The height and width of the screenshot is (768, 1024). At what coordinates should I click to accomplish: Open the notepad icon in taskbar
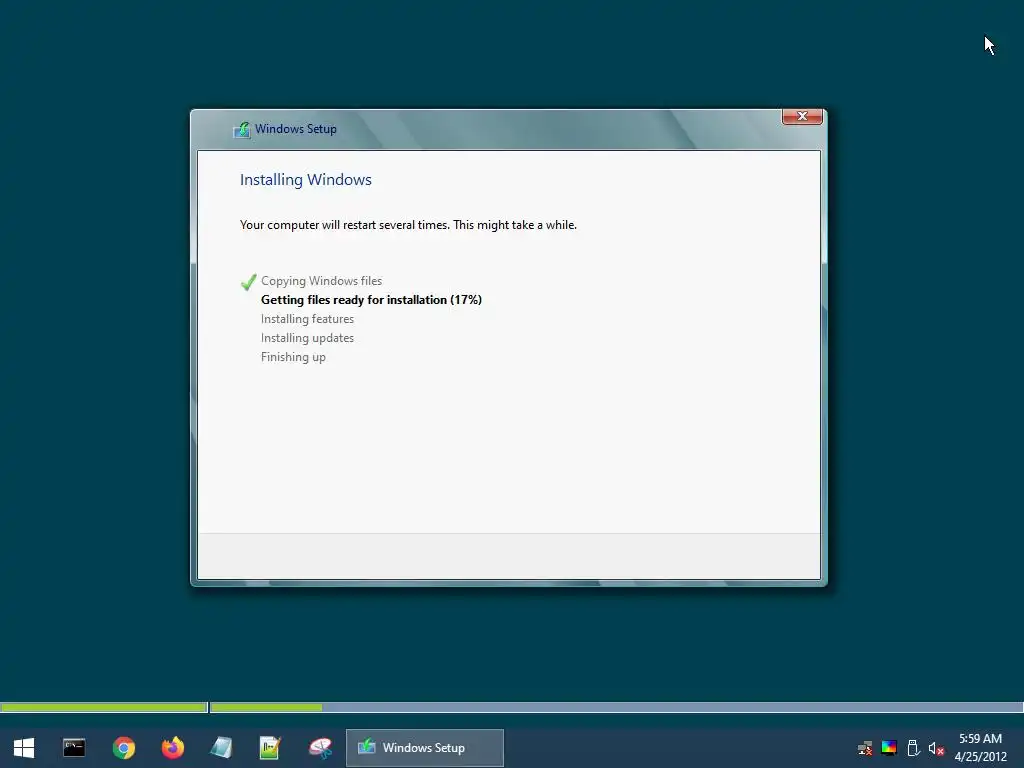pos(221,748)
